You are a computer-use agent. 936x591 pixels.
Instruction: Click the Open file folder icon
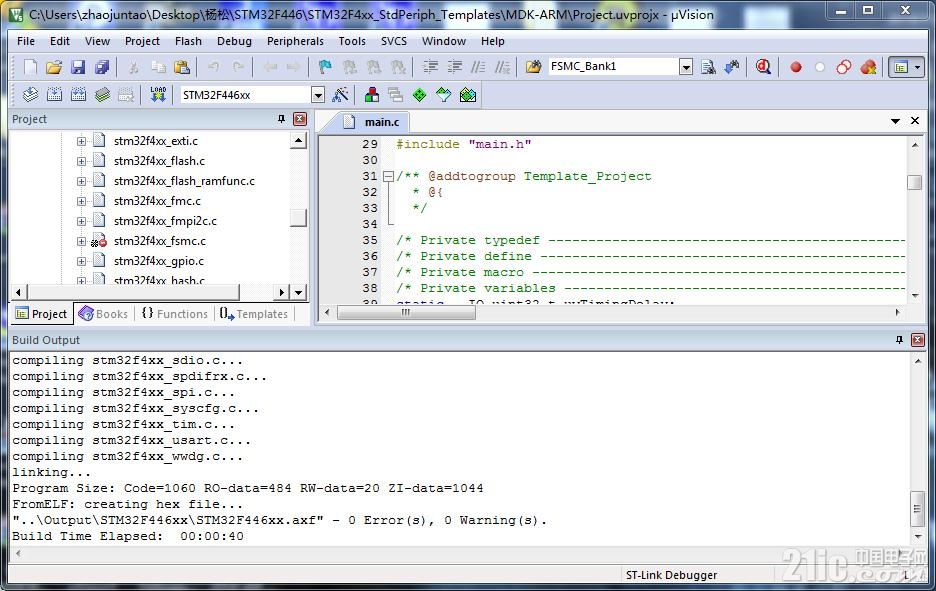click(54, 67)
